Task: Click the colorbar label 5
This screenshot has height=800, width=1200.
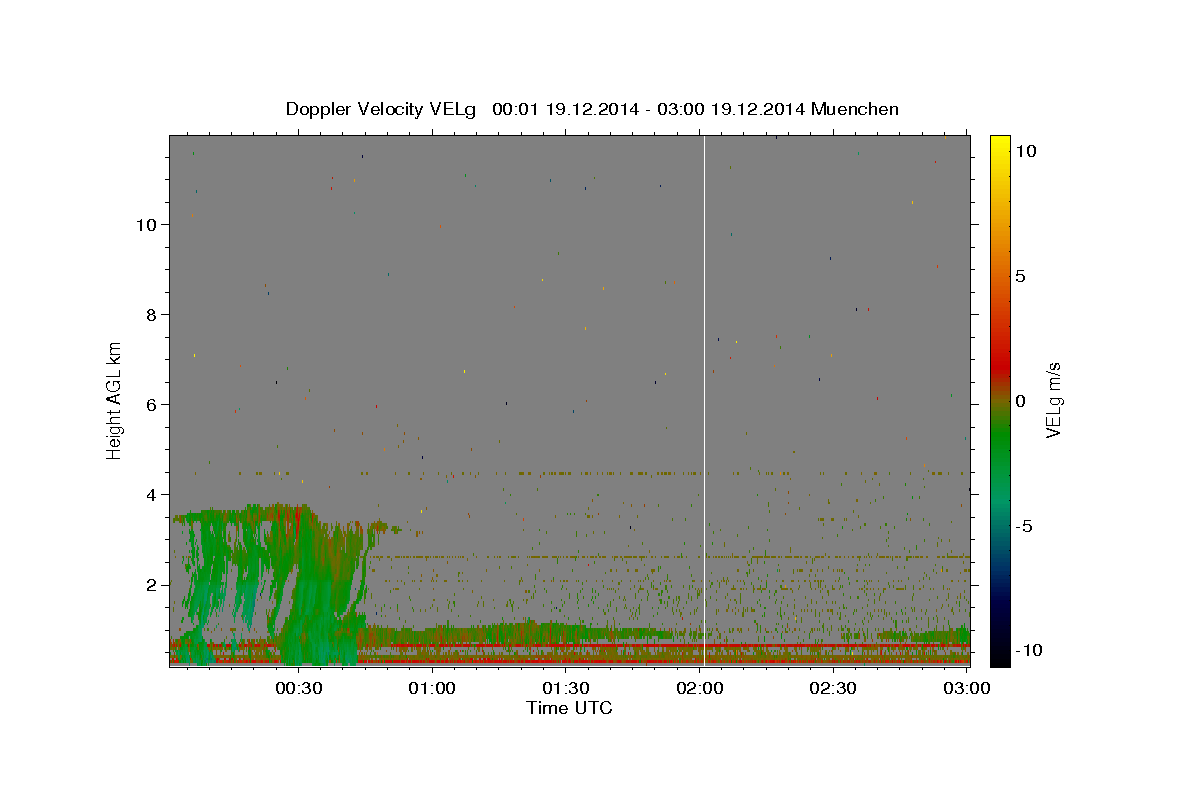Action: tap(1020, 275)
